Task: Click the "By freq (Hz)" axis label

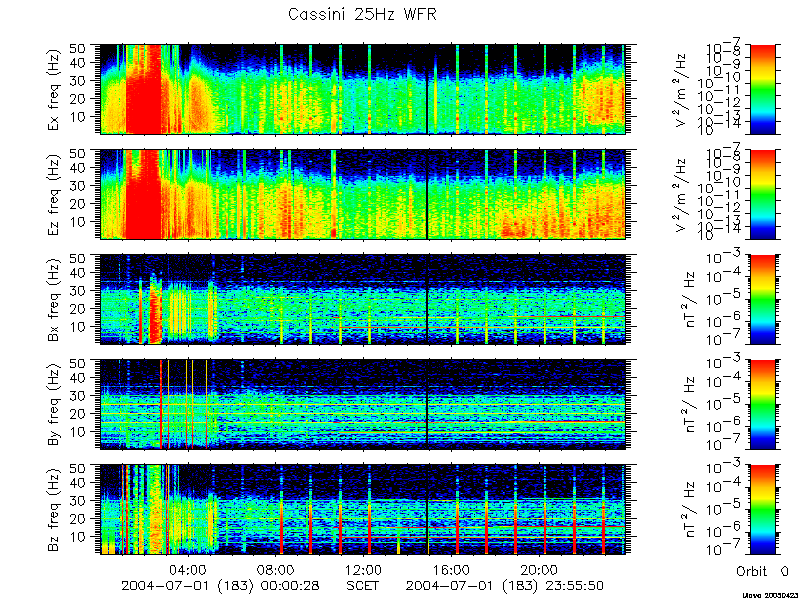Action: point(55,404)
